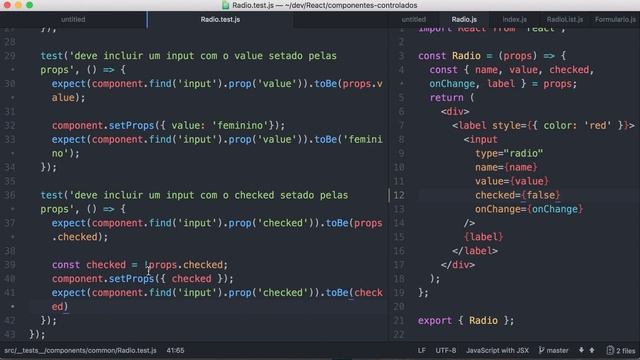640x360 pixels.
Task: Click on onChange={onChange} attribute
Action: point(529,209)
